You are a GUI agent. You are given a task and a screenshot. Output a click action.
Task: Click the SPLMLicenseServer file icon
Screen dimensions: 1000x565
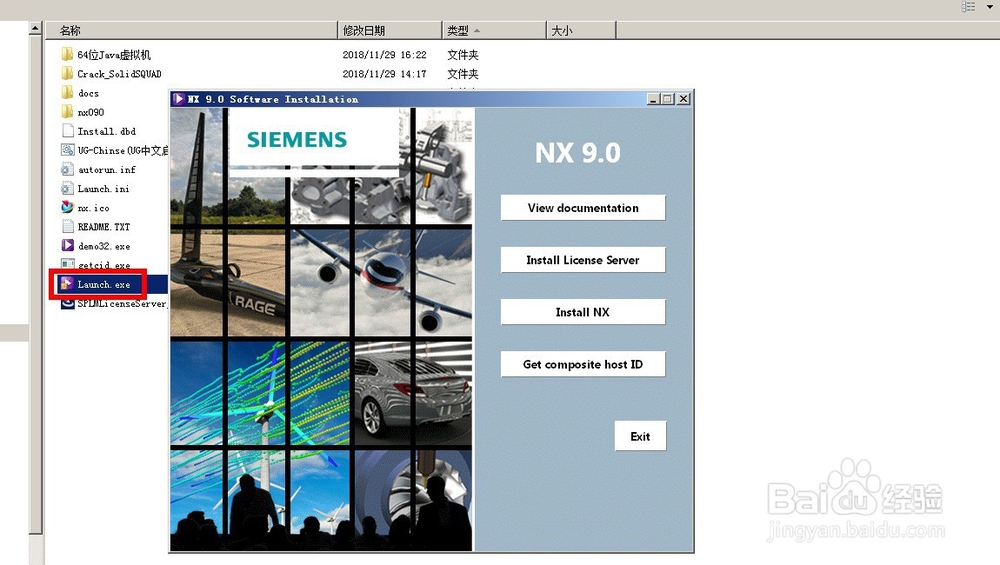click(68, 304)
